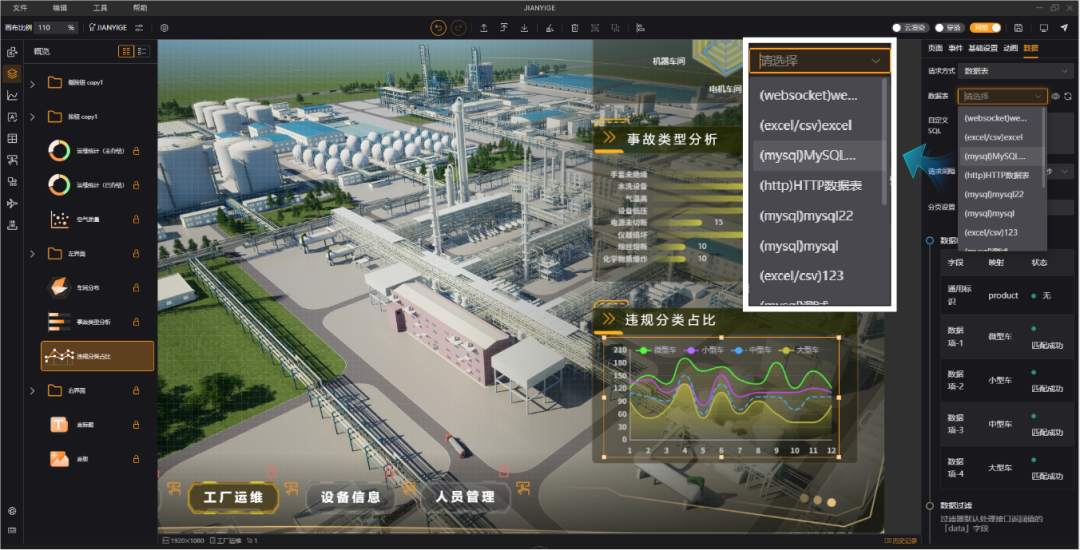The height and width of the screenshot is (550, 1080).
Task: Click the upload arrow icon in toolbar
Action: (x=484, y=28)
